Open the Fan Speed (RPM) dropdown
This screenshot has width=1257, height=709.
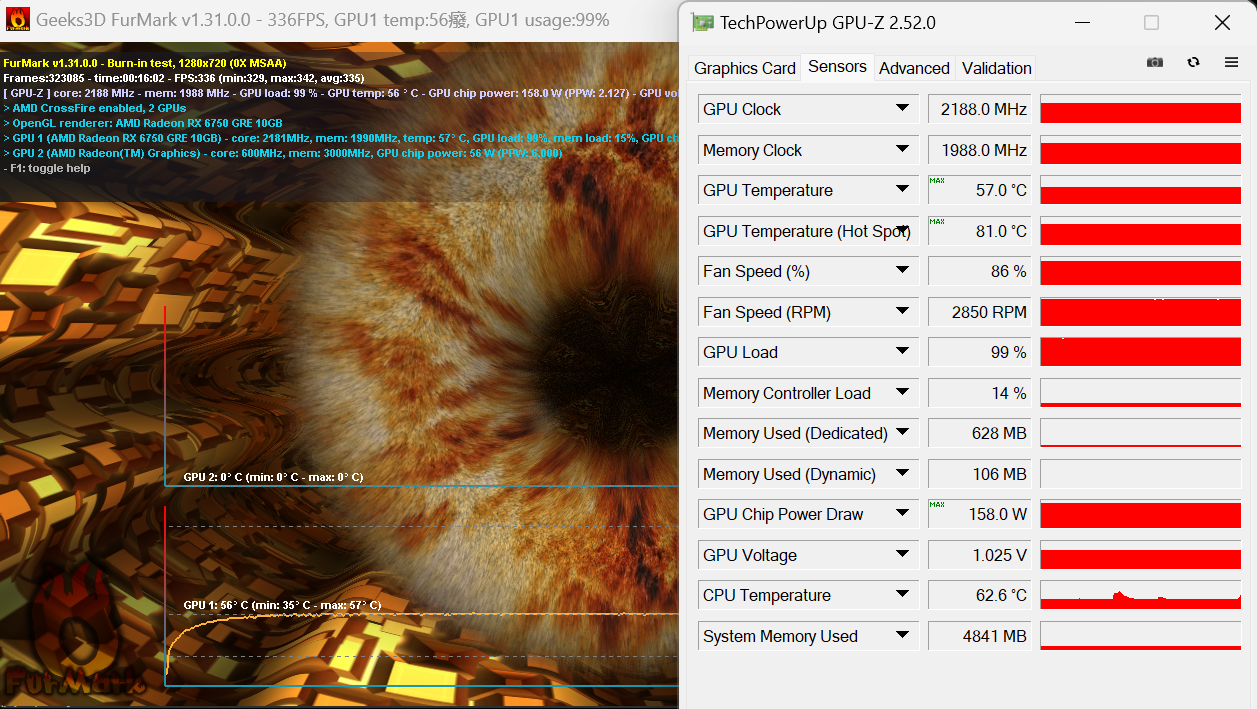(x=902, y=311)
